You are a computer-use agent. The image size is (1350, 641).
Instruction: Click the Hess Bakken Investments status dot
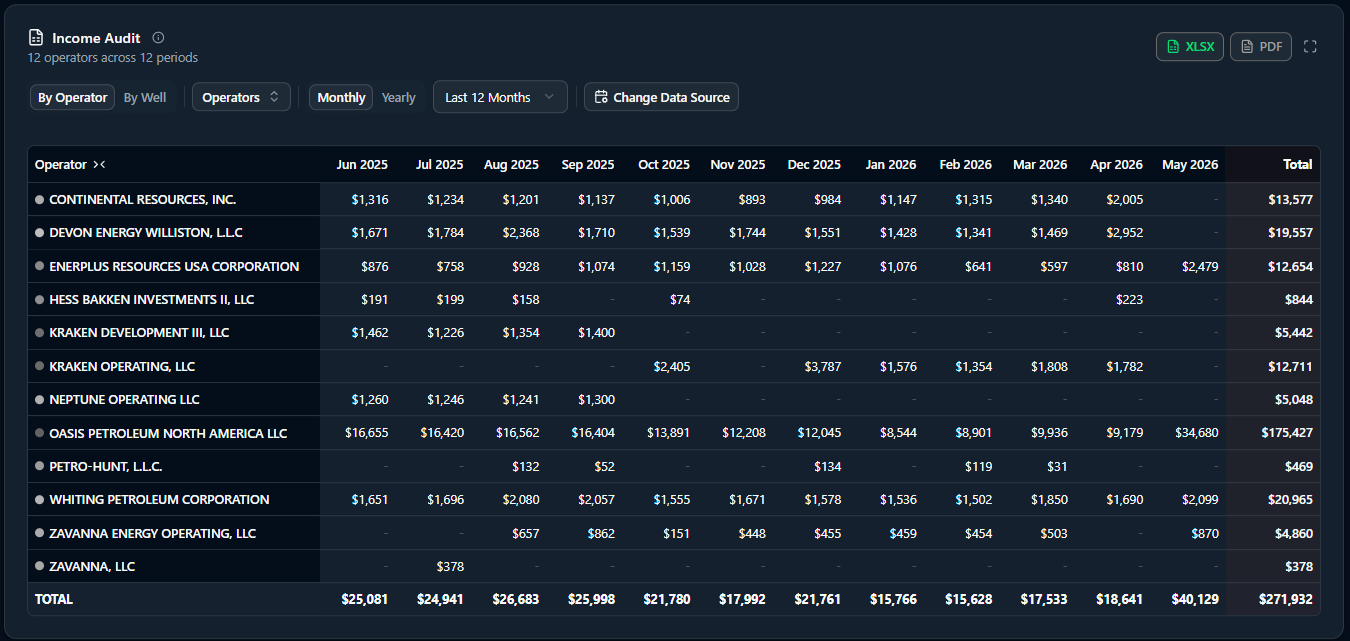click(x=39, y=299)
